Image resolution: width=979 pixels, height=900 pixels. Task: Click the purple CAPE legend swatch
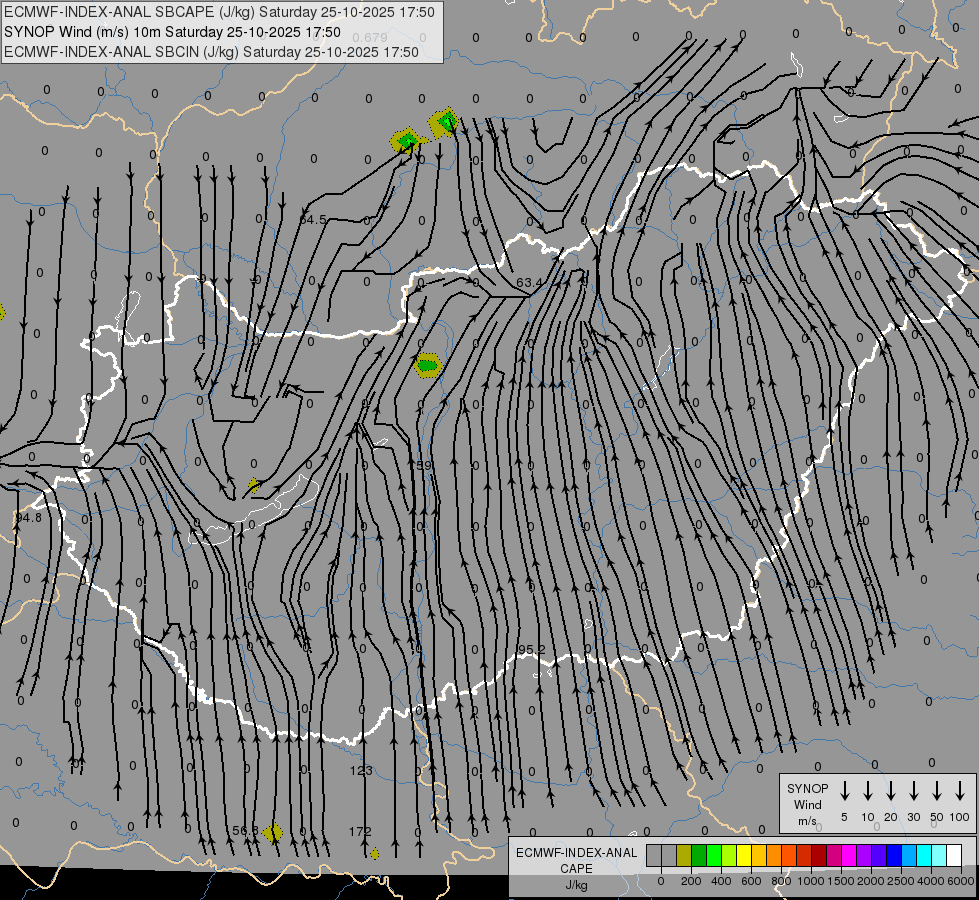pos(865,855)
